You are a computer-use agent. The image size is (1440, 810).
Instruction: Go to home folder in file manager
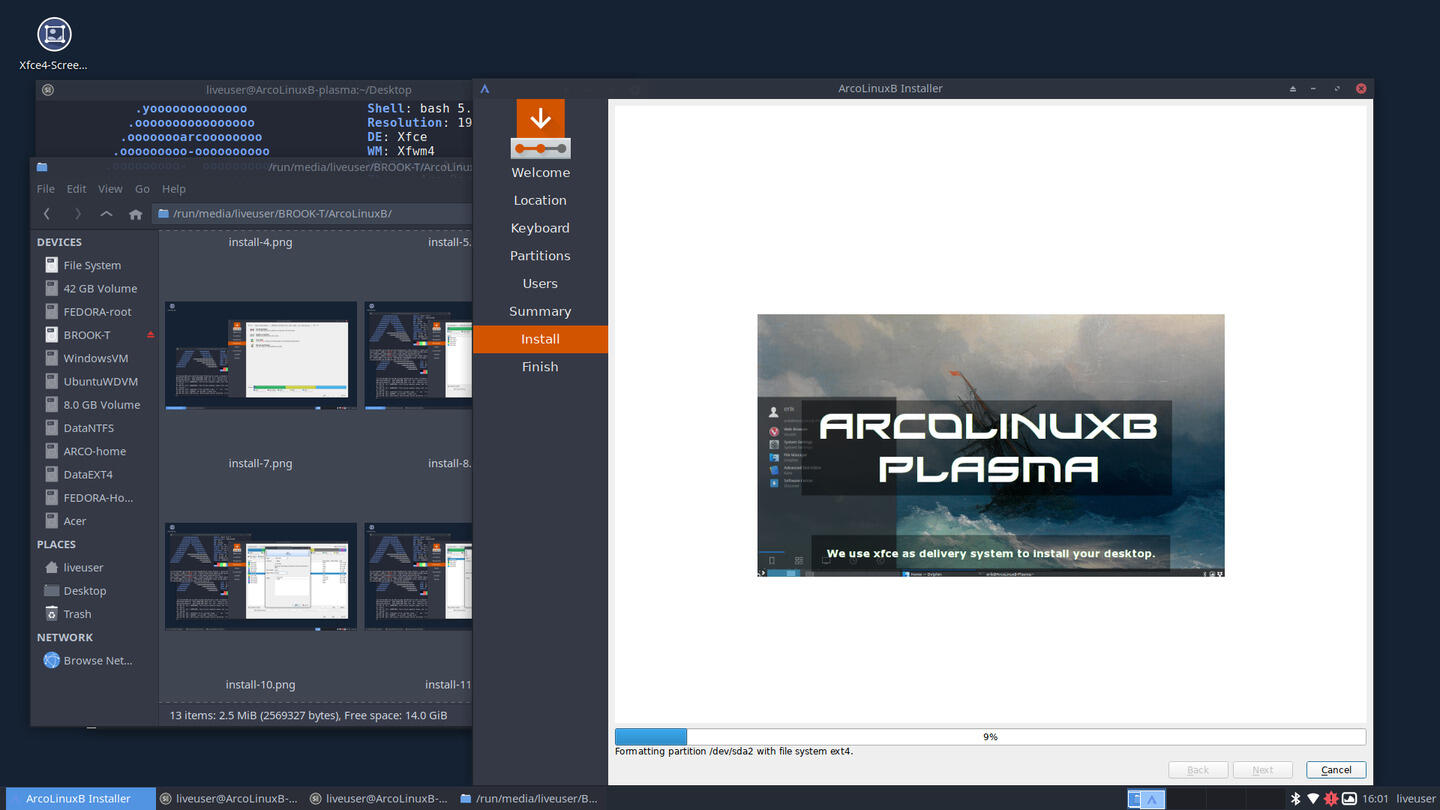pos(135,214)
